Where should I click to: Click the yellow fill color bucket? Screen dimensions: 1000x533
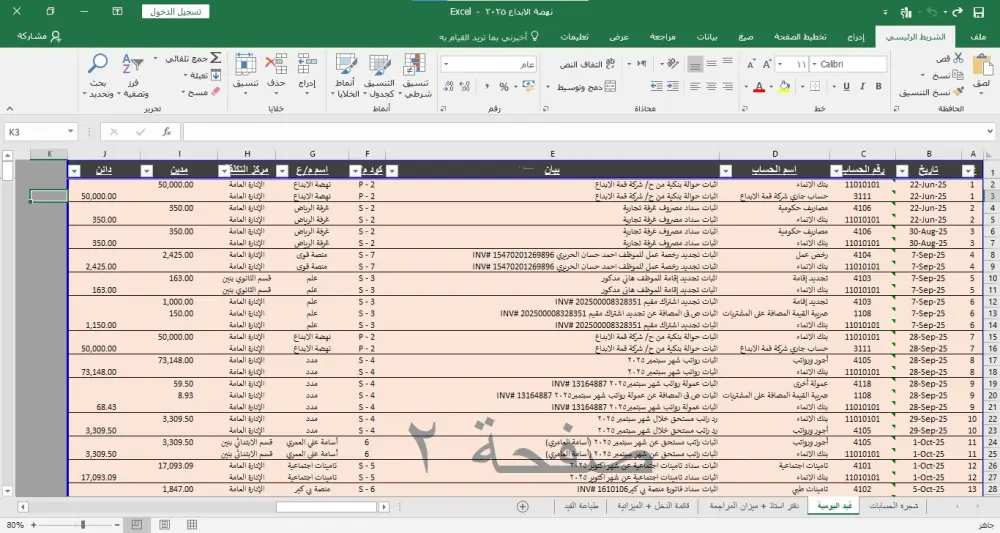[x=784, y=87]
